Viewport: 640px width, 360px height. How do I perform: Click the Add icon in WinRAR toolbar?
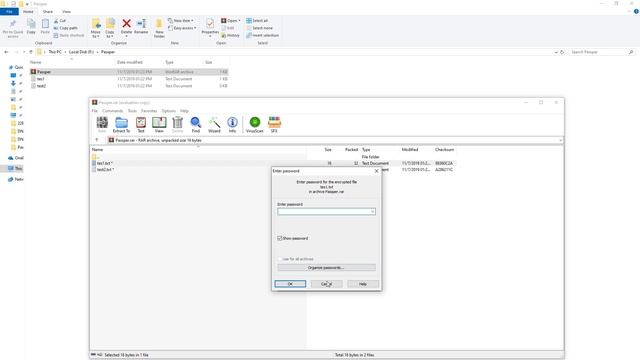[x=102, y=124]
